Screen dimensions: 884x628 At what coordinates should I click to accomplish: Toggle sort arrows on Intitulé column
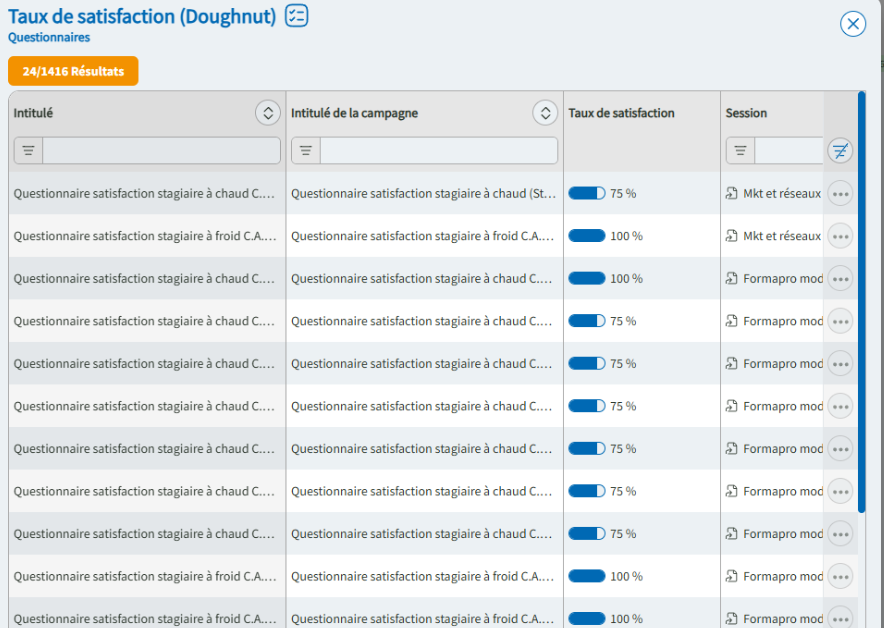[x=267, y=113]
